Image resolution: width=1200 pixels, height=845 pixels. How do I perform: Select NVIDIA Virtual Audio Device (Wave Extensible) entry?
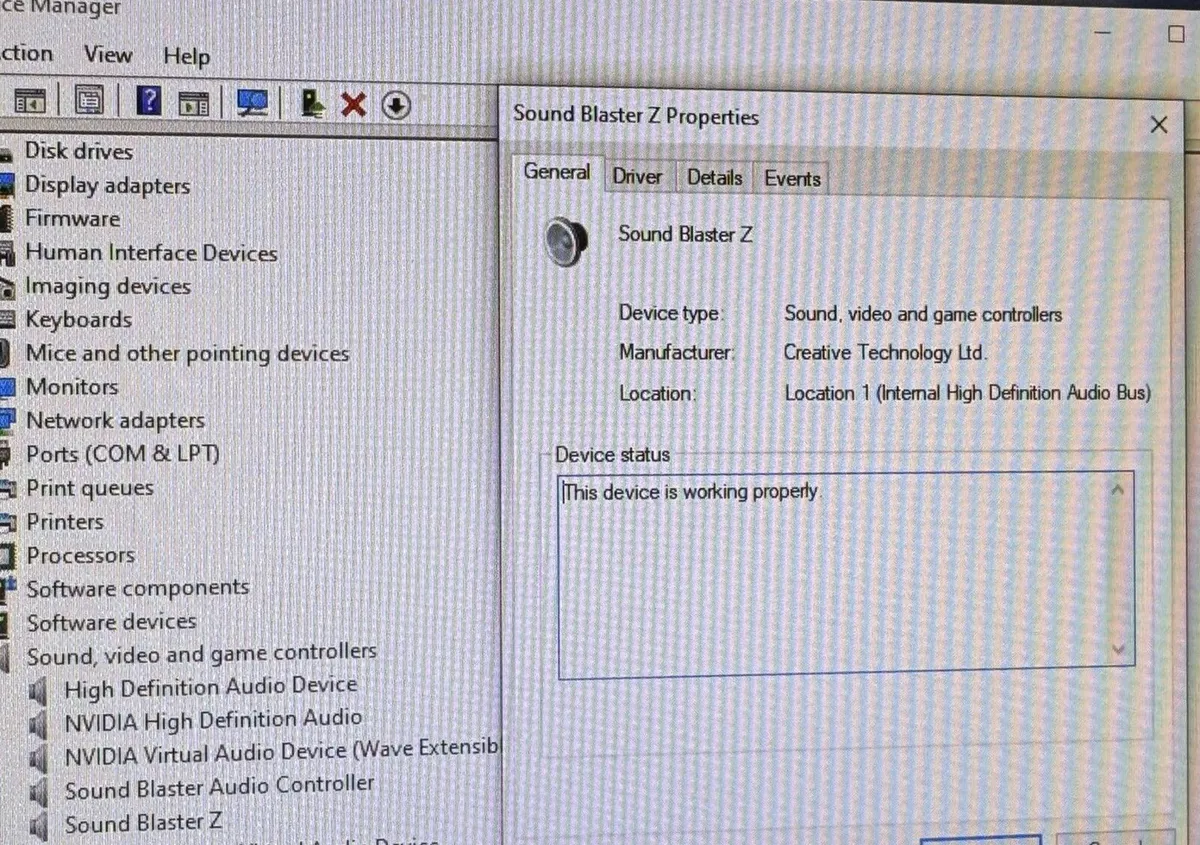[281, 753]
